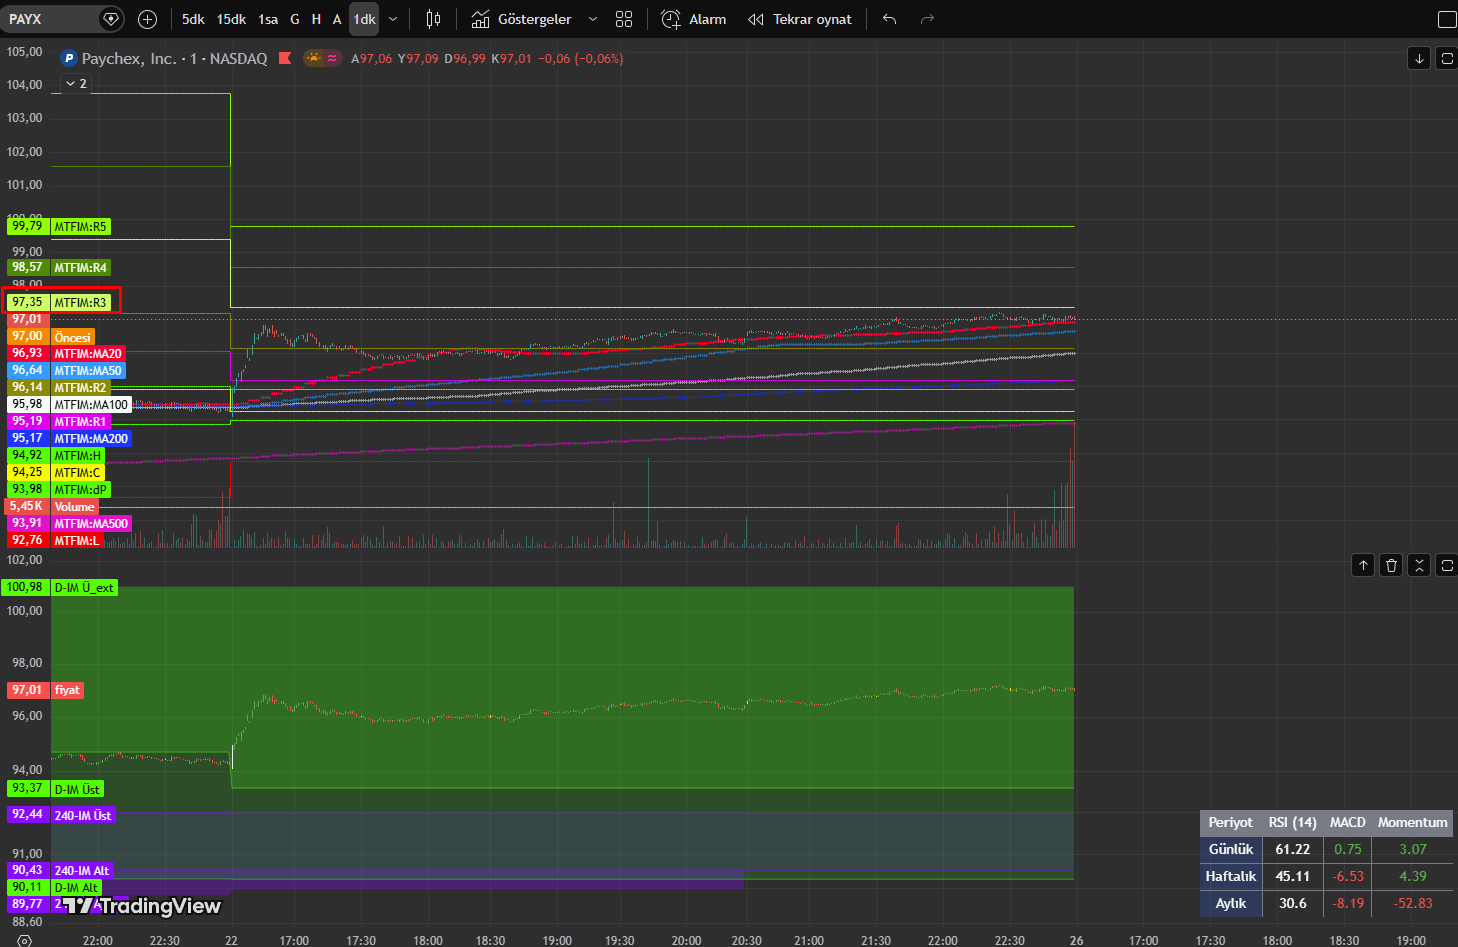
Task: Create an Alarm alert
Action: pos(694,19)
